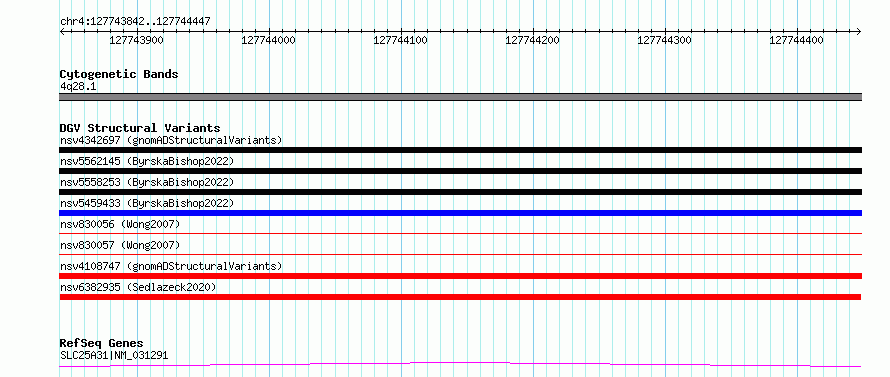The width and height of the screenshot is (890, 377).
Task: Click the right arrow end of the ruler
Action: tap(859, 31)
